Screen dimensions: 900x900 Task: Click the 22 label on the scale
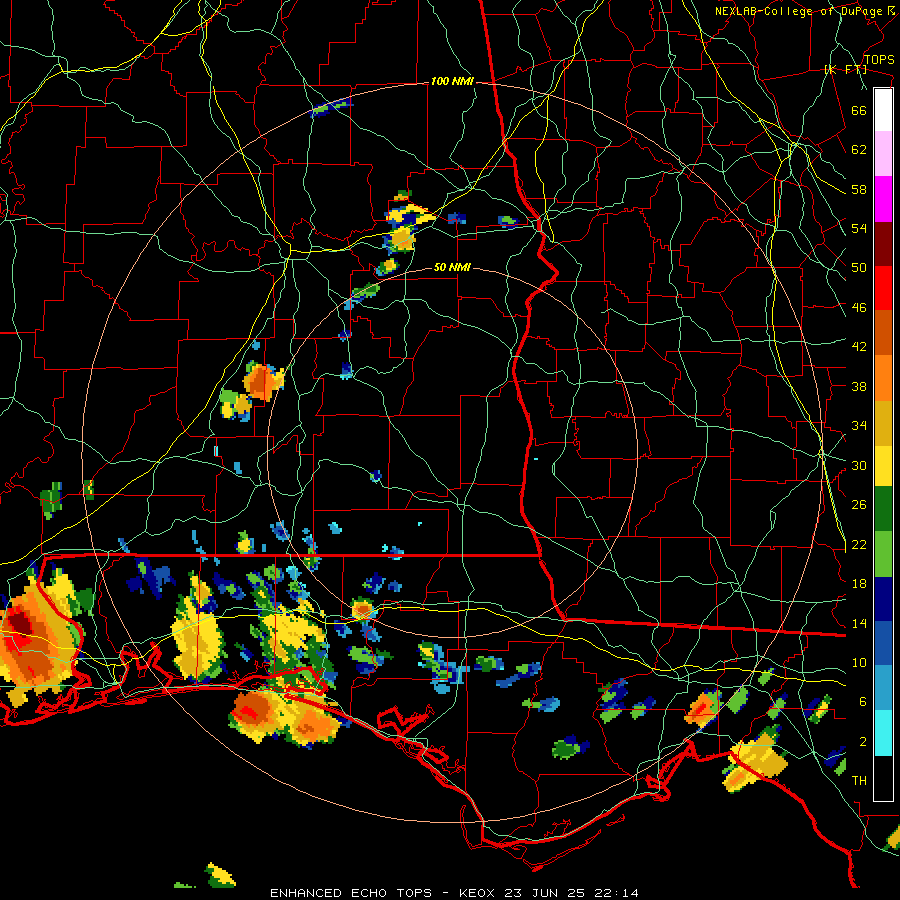tap(859, 544)
